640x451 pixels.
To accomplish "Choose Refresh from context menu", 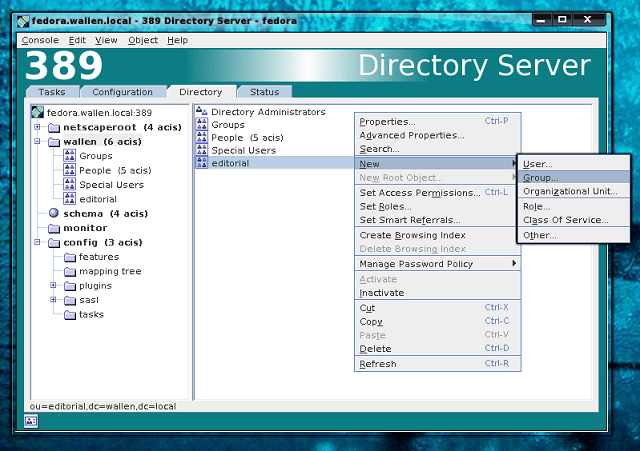I will pyautogui.click(x=438, y=364).
